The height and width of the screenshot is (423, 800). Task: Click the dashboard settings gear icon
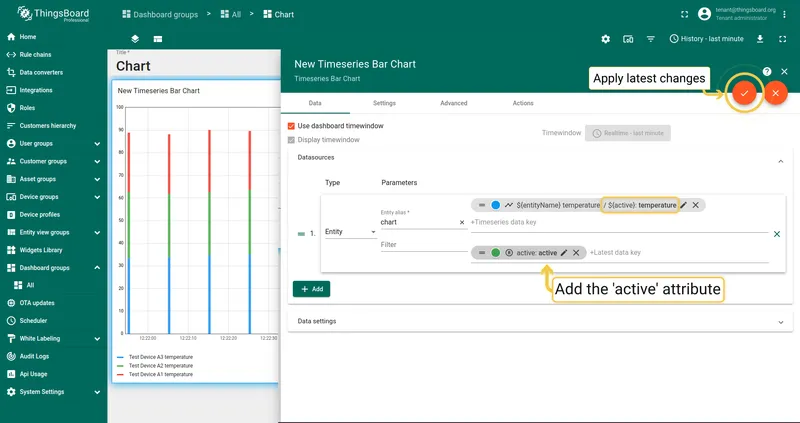(x=606, y=39)
